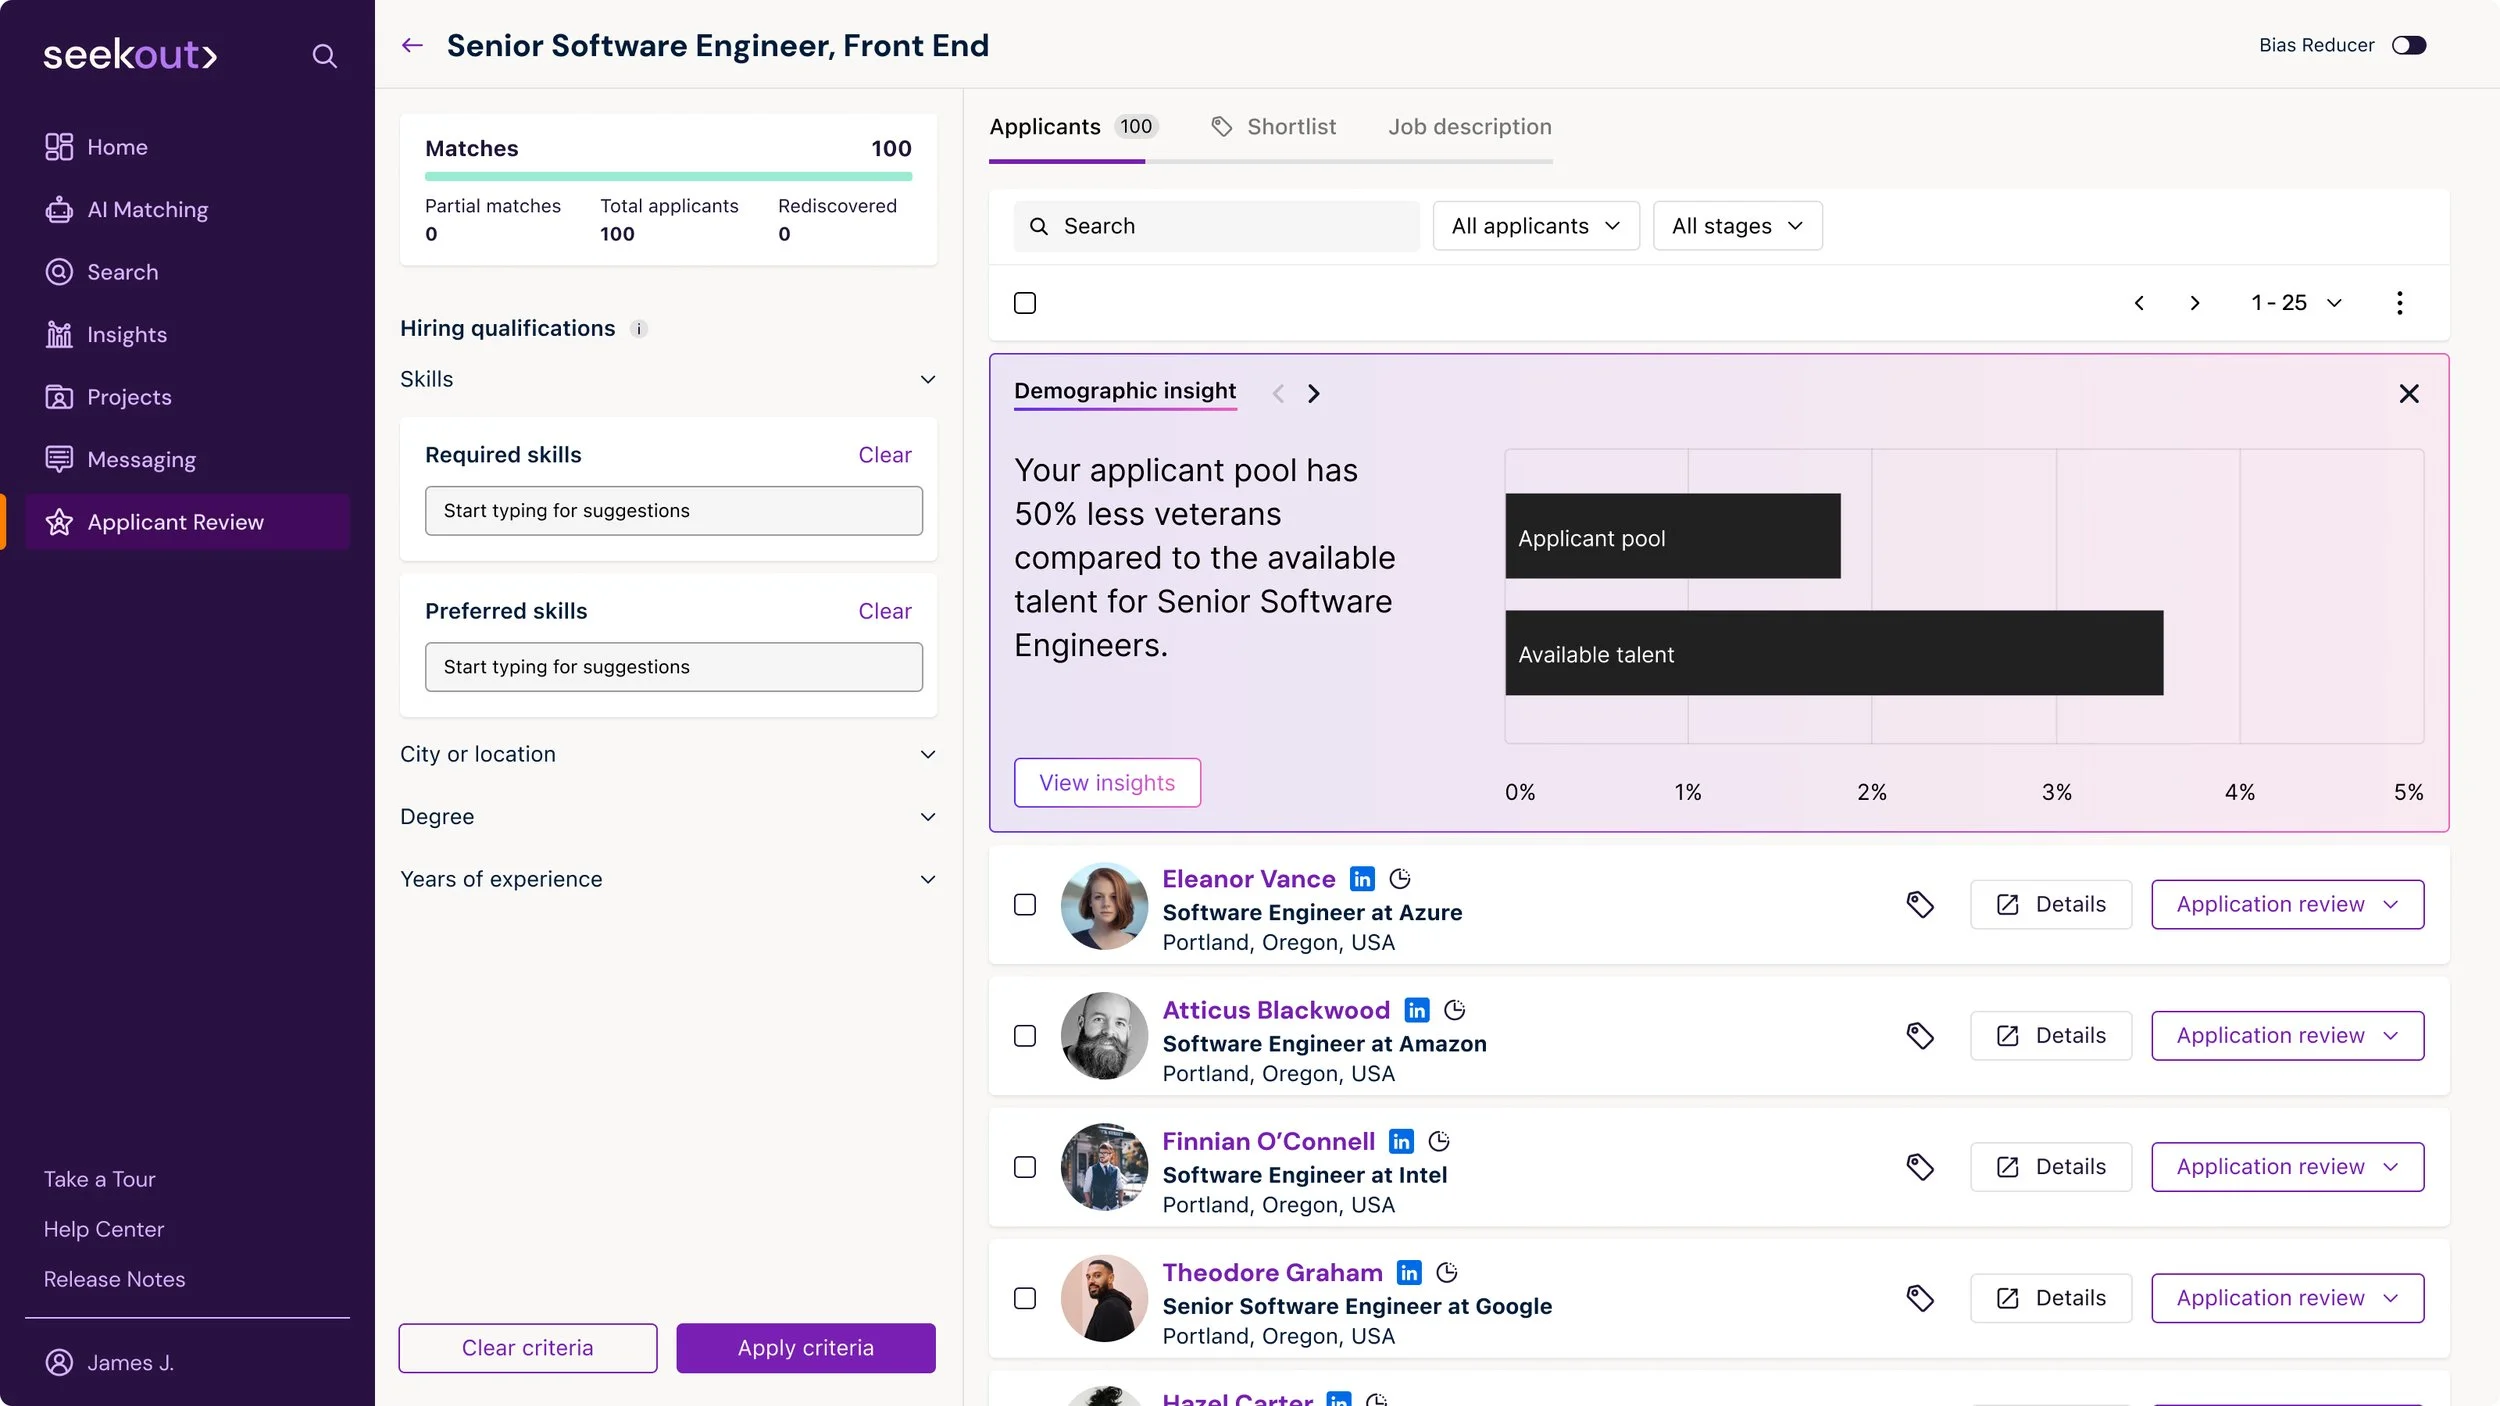Click the View insights button
Image resolution: width=2500 pixels, height=1406 pixels.
tap(1107, 783)
